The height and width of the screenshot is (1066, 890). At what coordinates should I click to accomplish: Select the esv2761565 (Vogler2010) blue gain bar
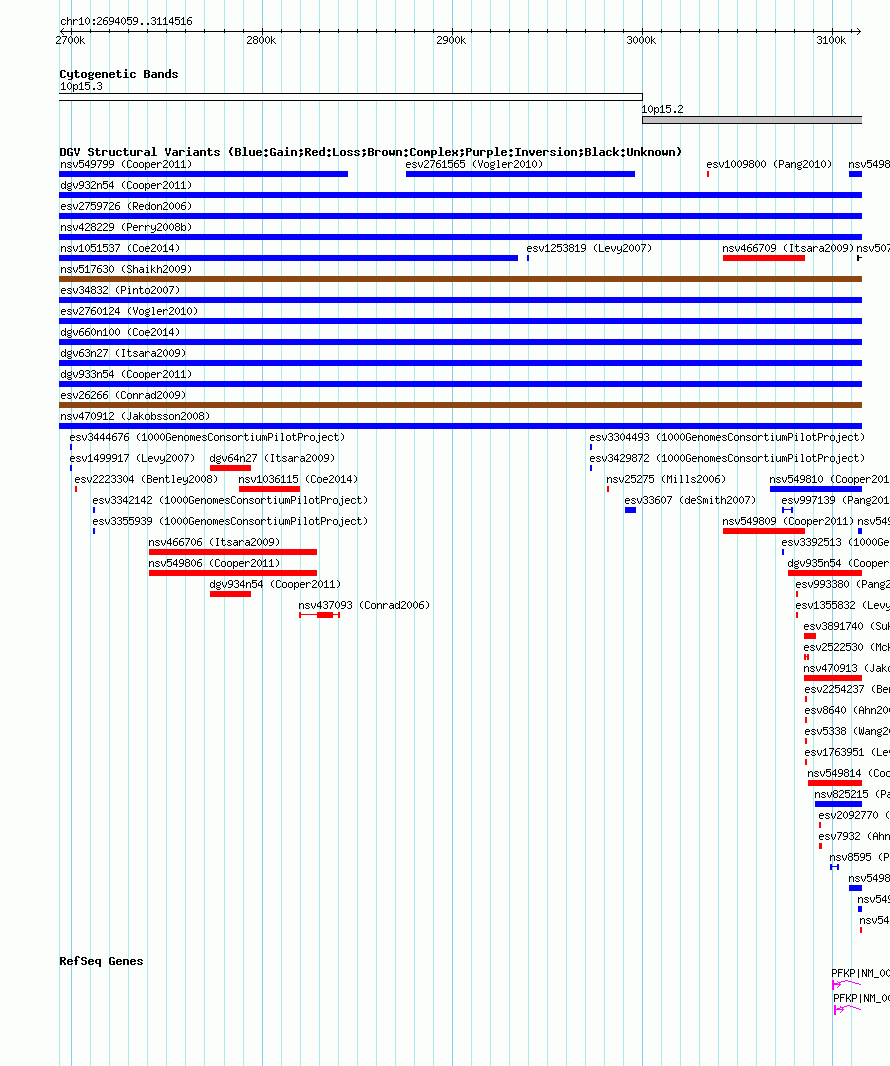(520, 174)
